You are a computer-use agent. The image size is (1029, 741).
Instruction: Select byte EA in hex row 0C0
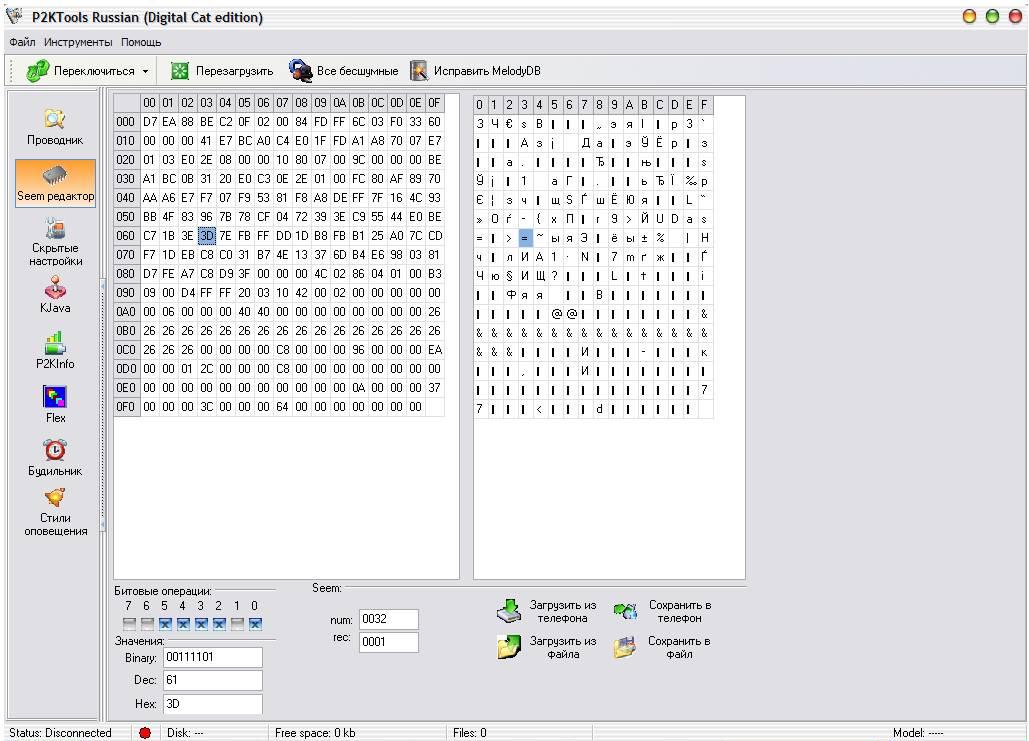tap(434, 350)
